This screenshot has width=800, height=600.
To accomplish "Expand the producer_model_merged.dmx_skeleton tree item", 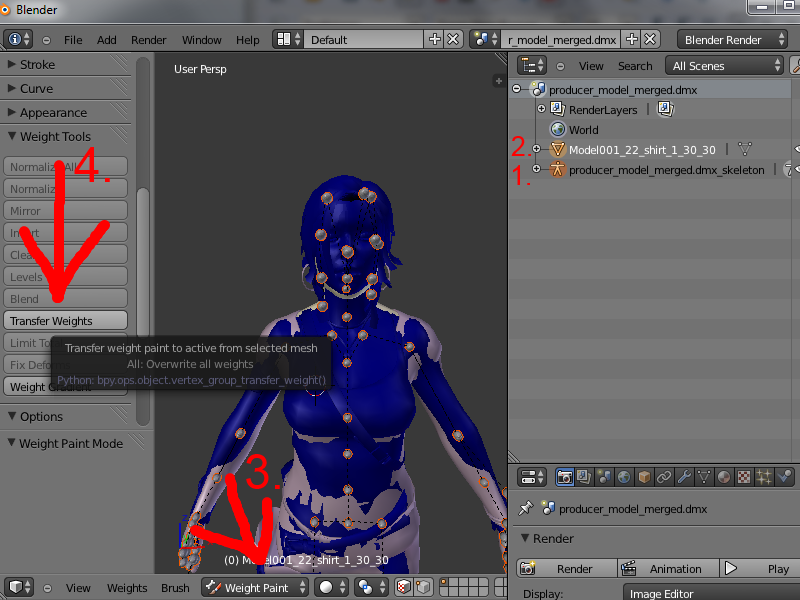I will [x=536, y=168].
